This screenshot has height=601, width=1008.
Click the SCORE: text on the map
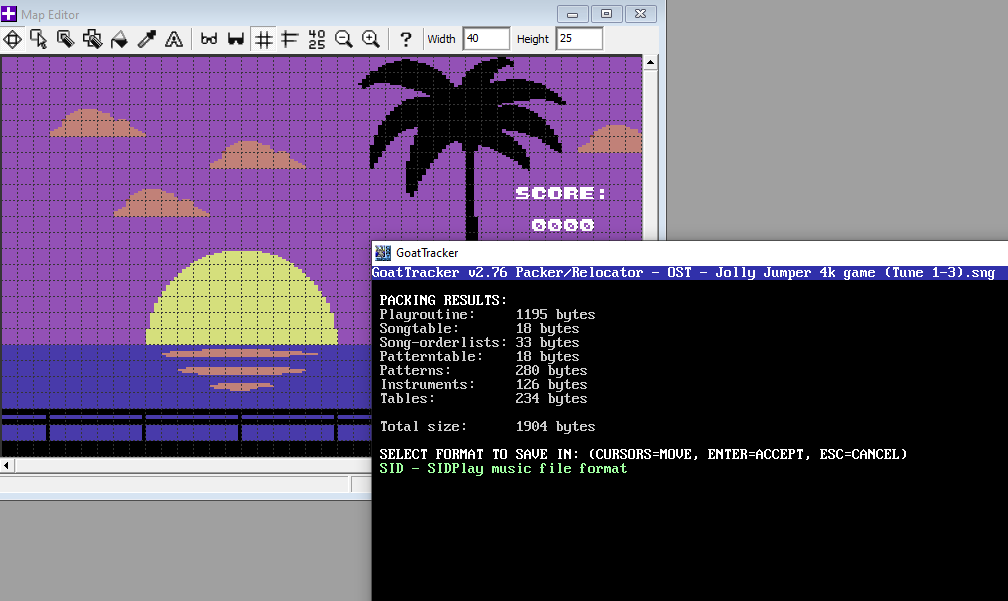click(x=561, y=193)
